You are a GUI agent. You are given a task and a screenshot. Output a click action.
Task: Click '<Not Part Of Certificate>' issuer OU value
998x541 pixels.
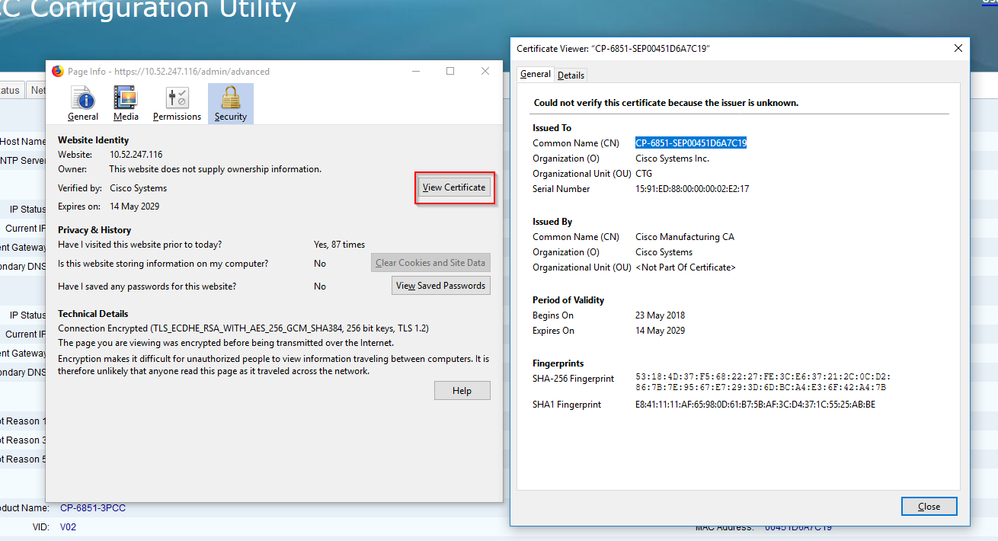[685, 268]
